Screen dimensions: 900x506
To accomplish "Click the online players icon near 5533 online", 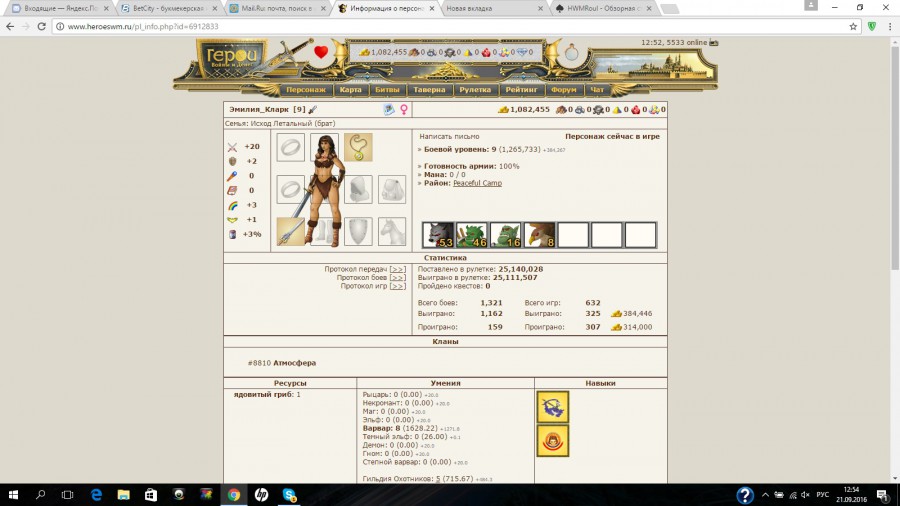I will (713, 42).
